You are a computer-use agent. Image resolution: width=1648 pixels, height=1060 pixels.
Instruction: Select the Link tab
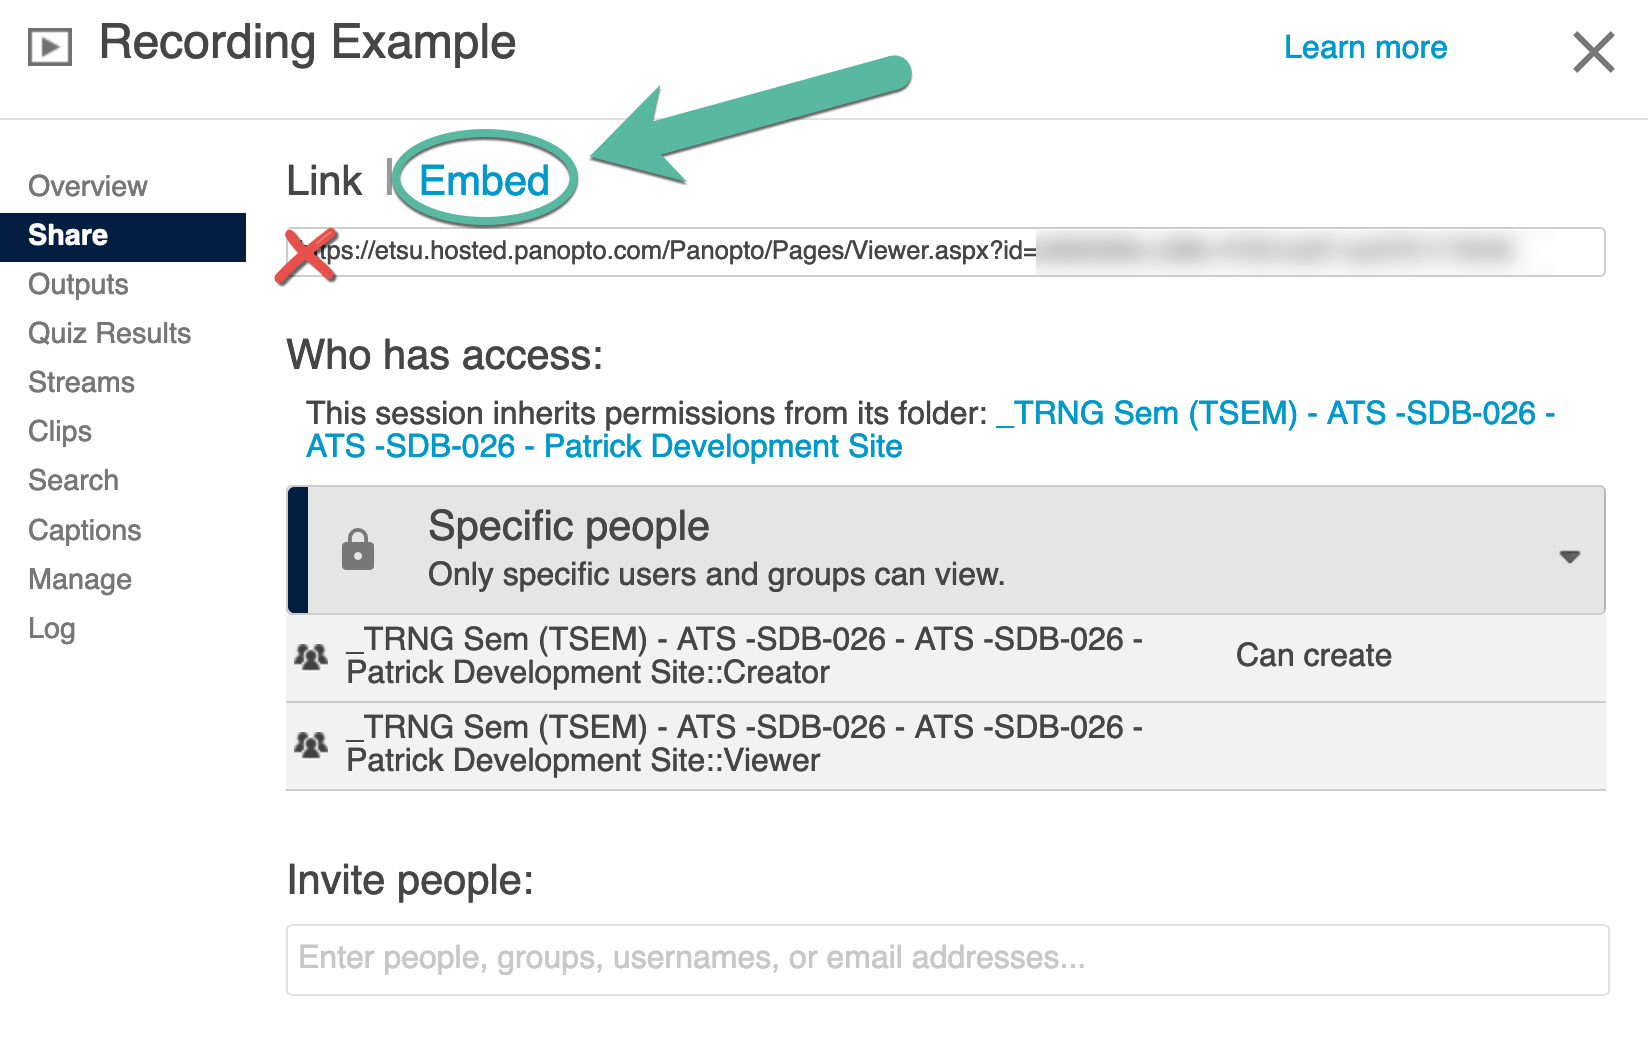point(324,181)
